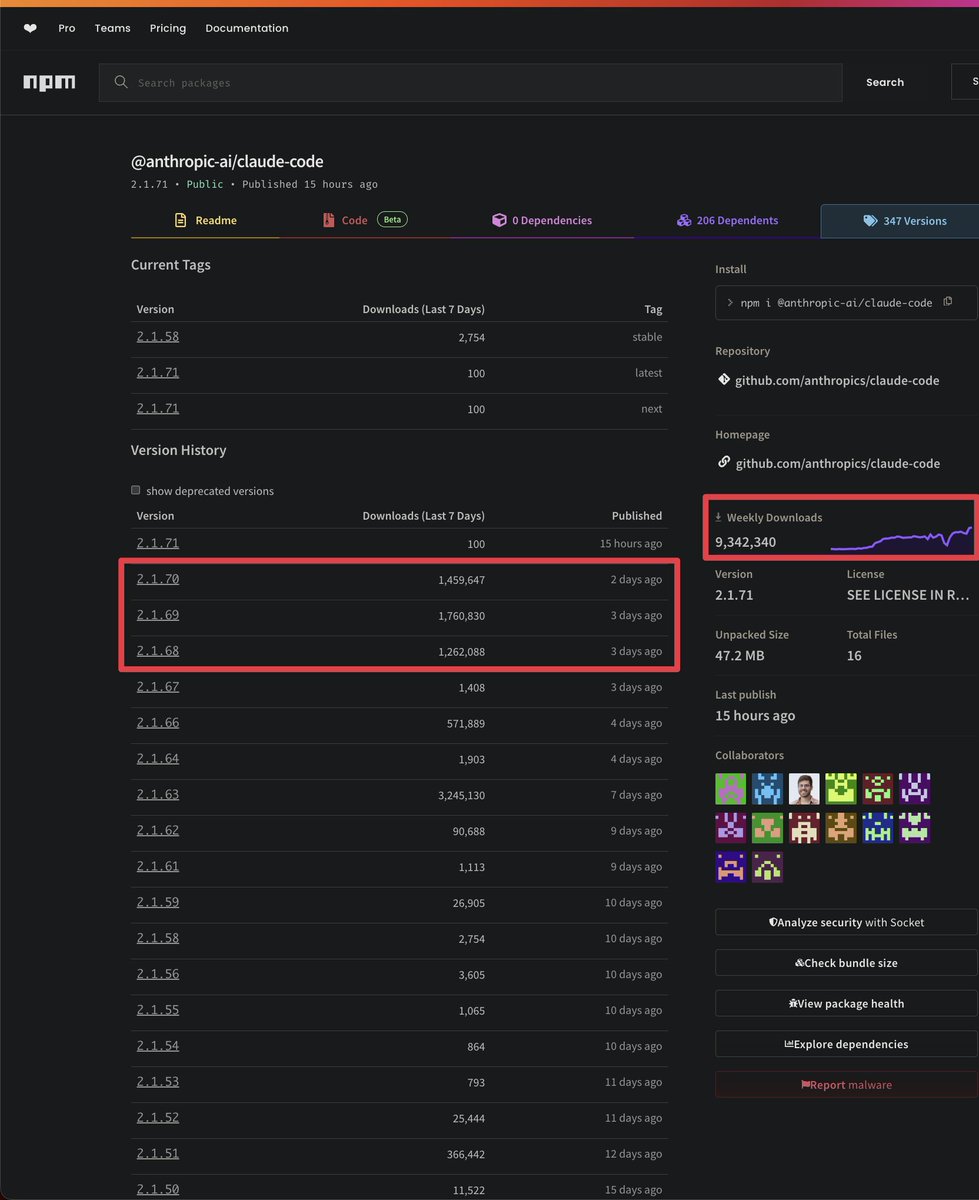Viewport: 979px width, 1200px height.
Task: Click the Dependents cubes icon
Action: pyautogui.click(x=684, y=220)
